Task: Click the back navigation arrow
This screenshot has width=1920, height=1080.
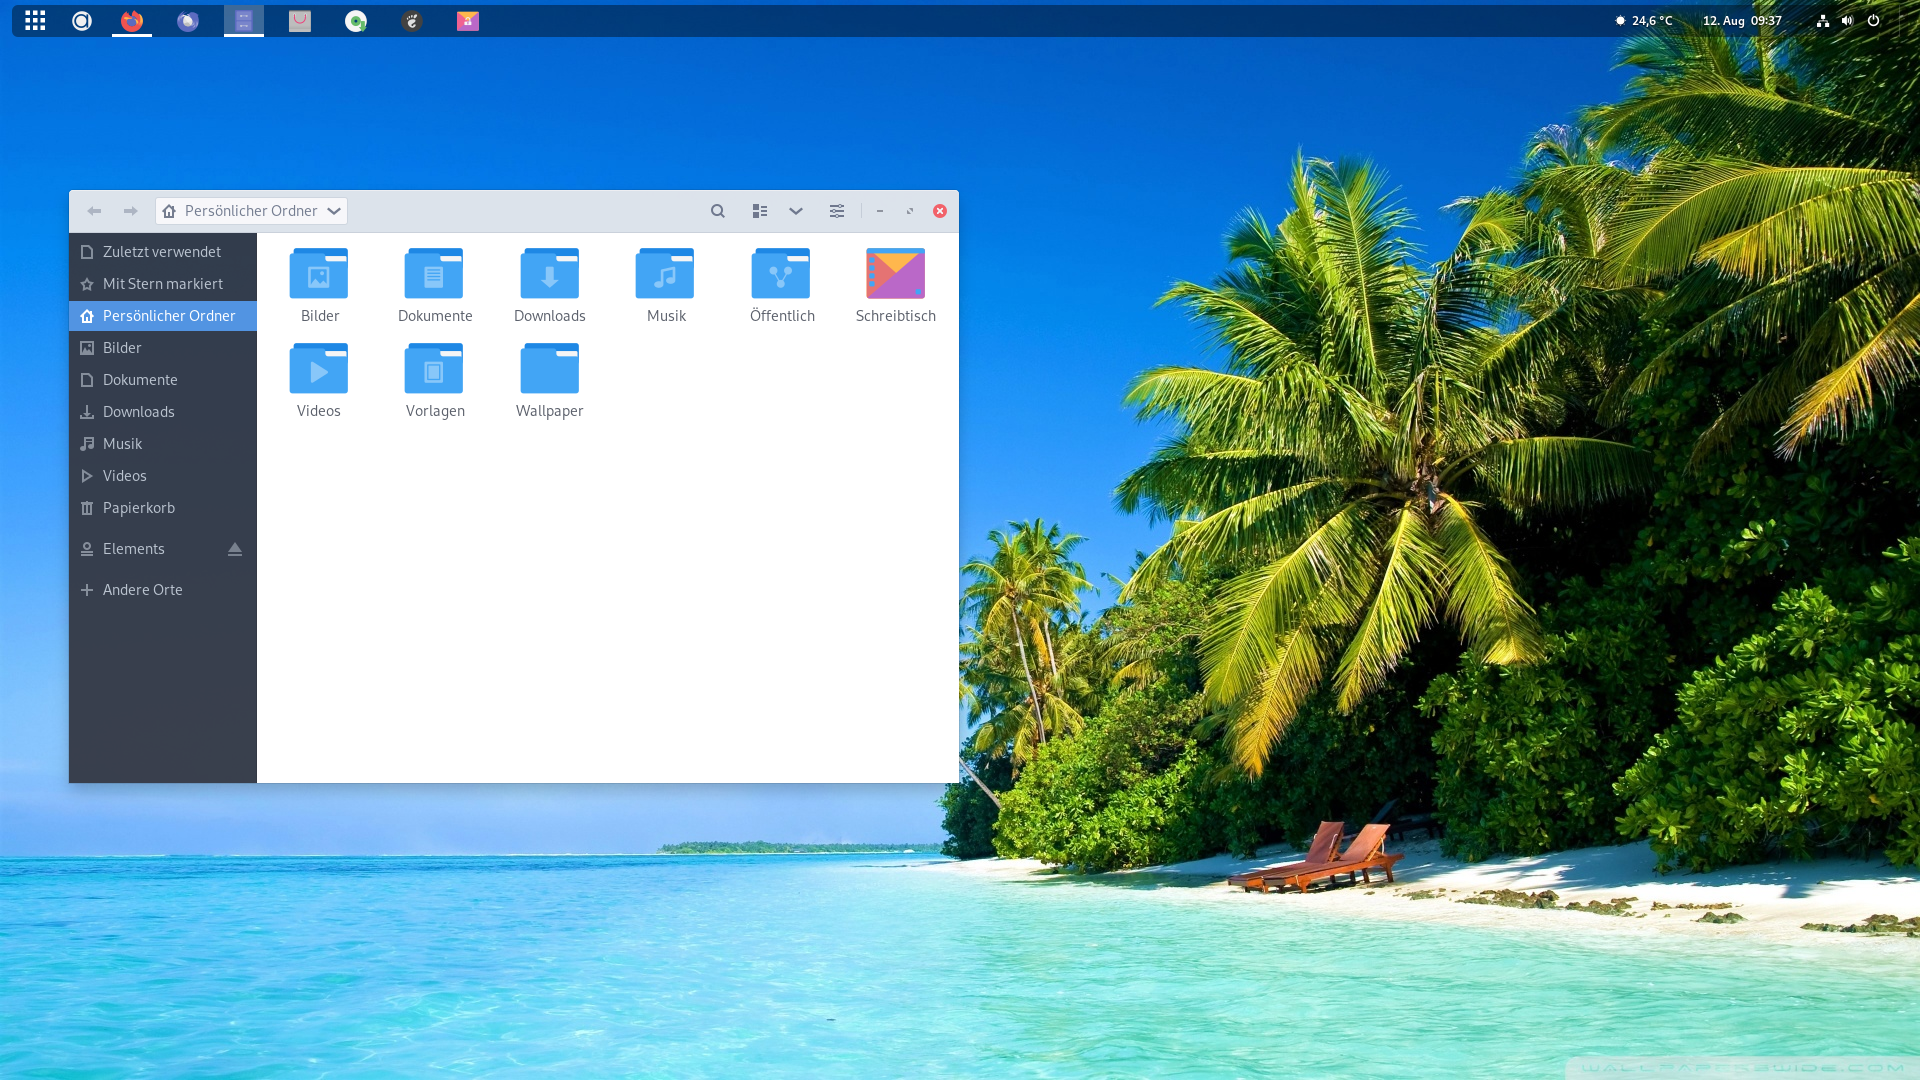Action: point(94,211)
